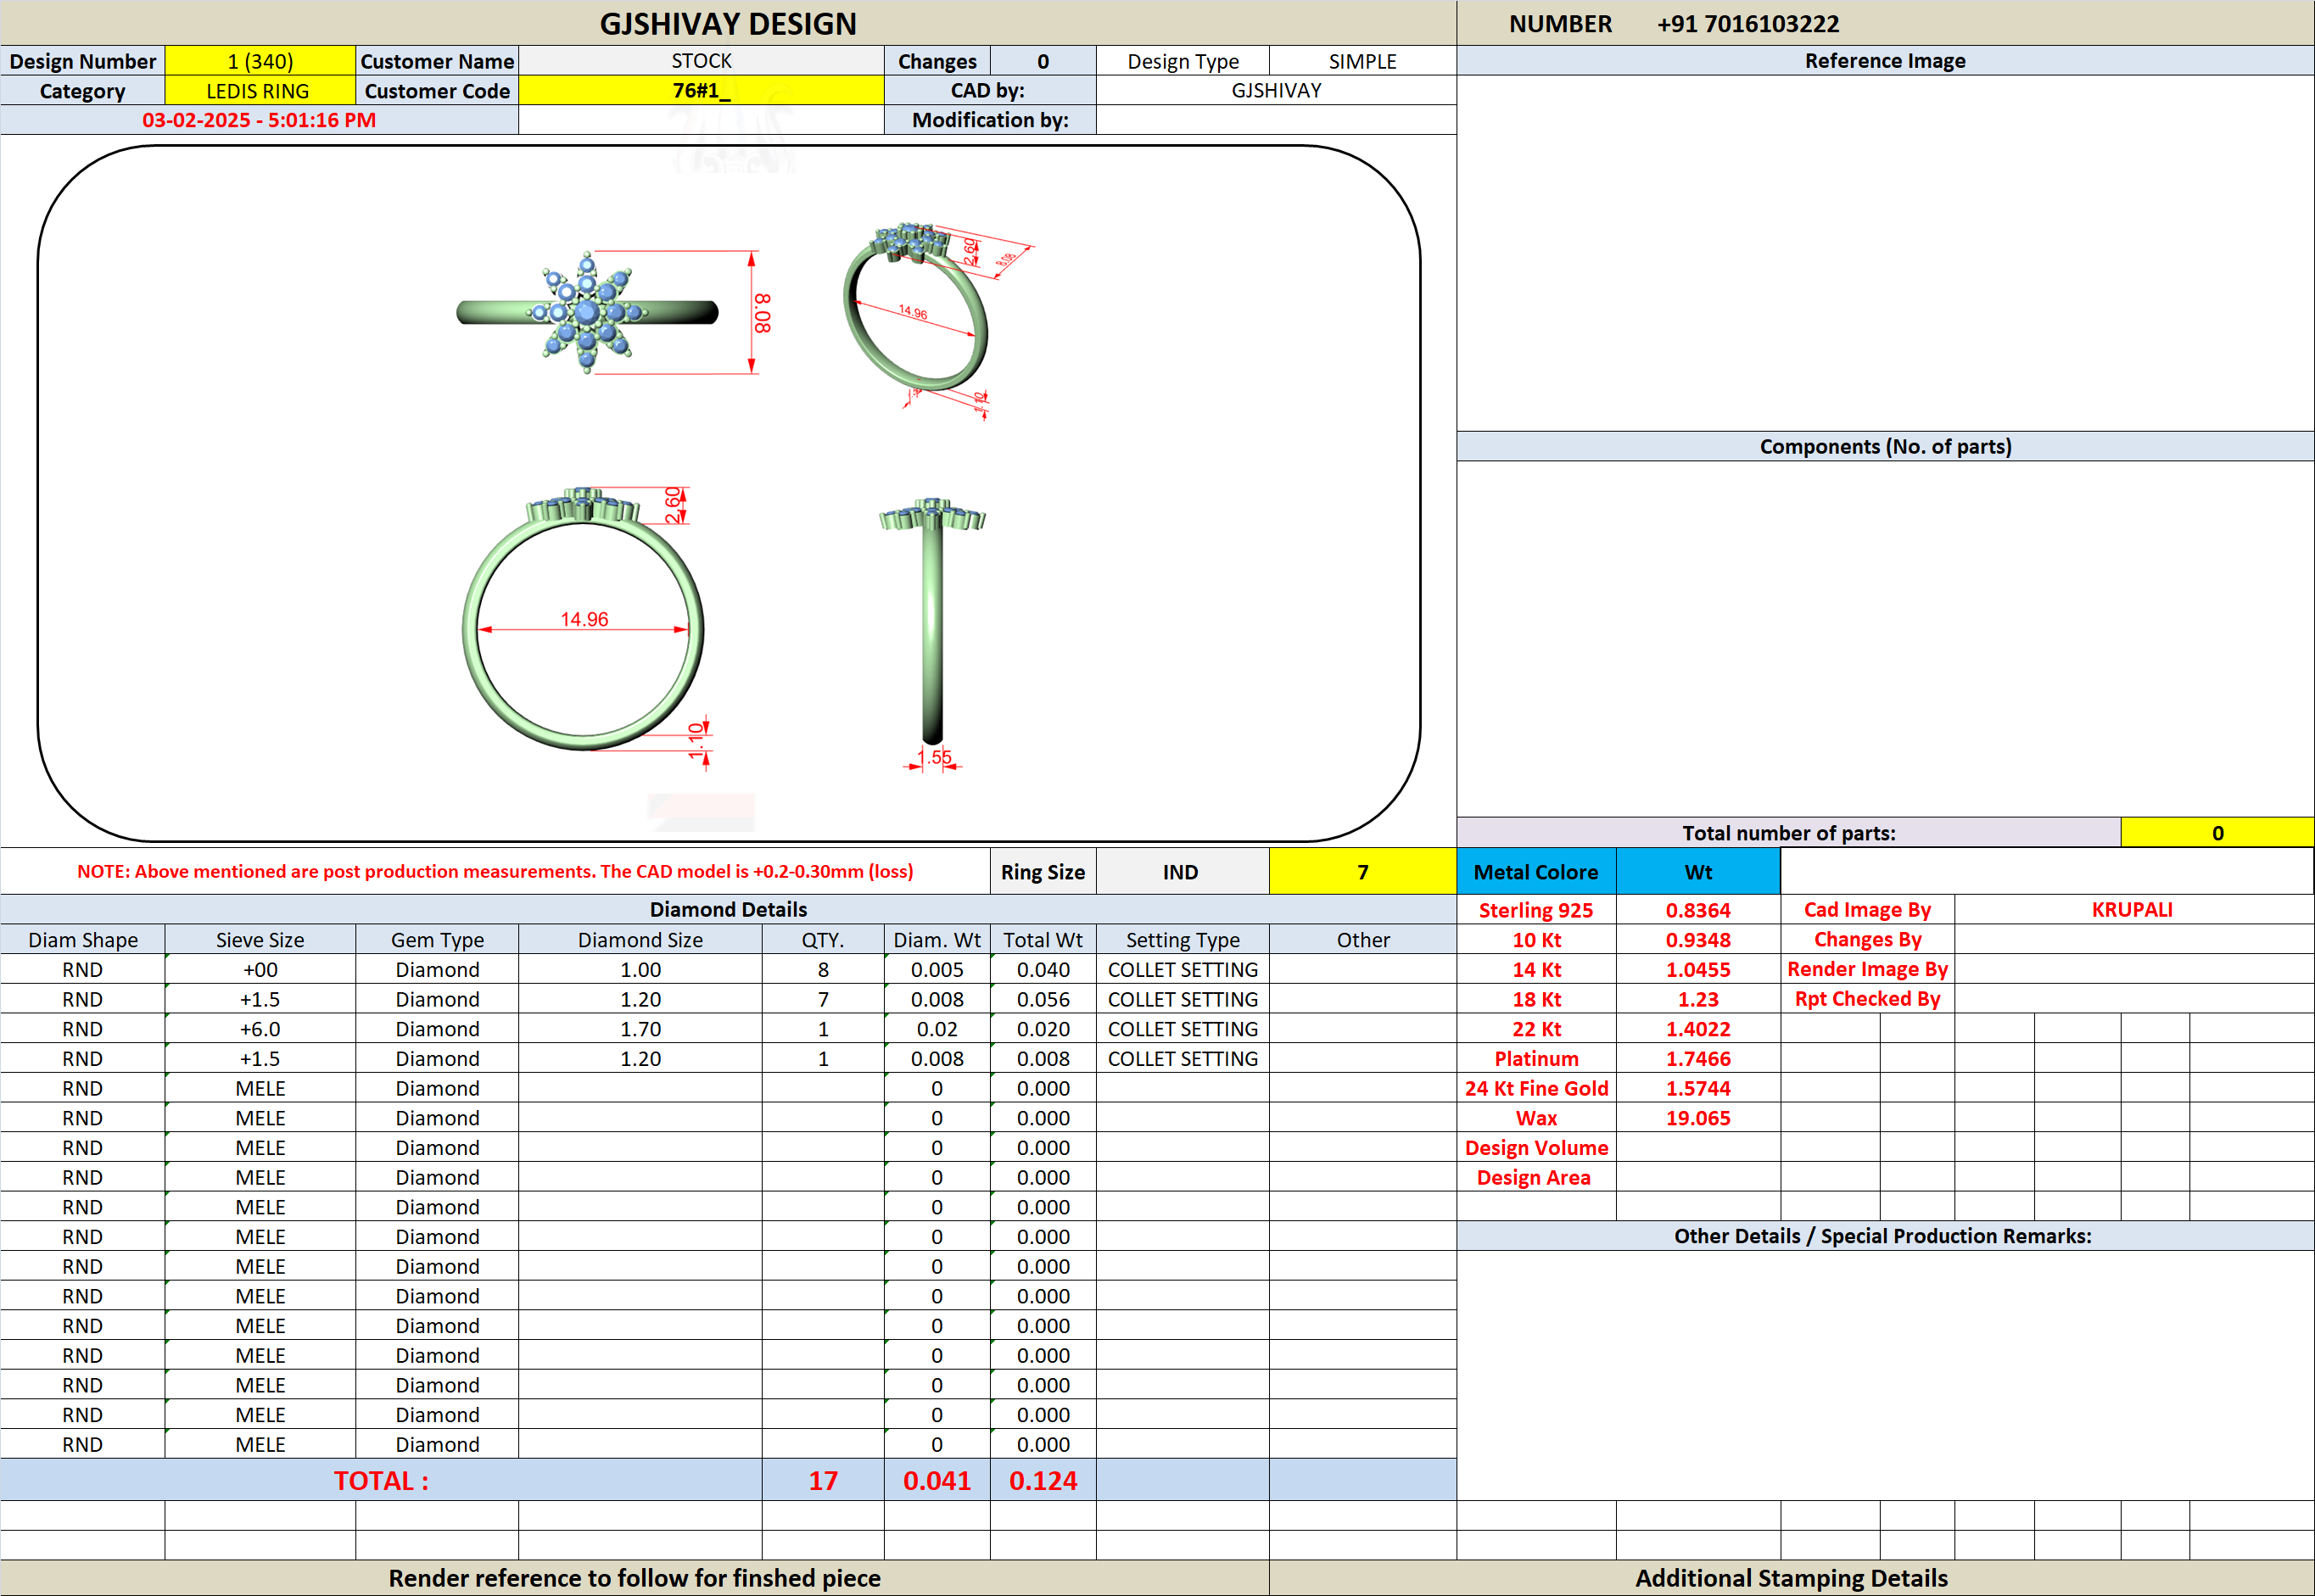Click the CAD by value GJSHIVAY
The image size is (2315, 1596).
click(1276, 91)
